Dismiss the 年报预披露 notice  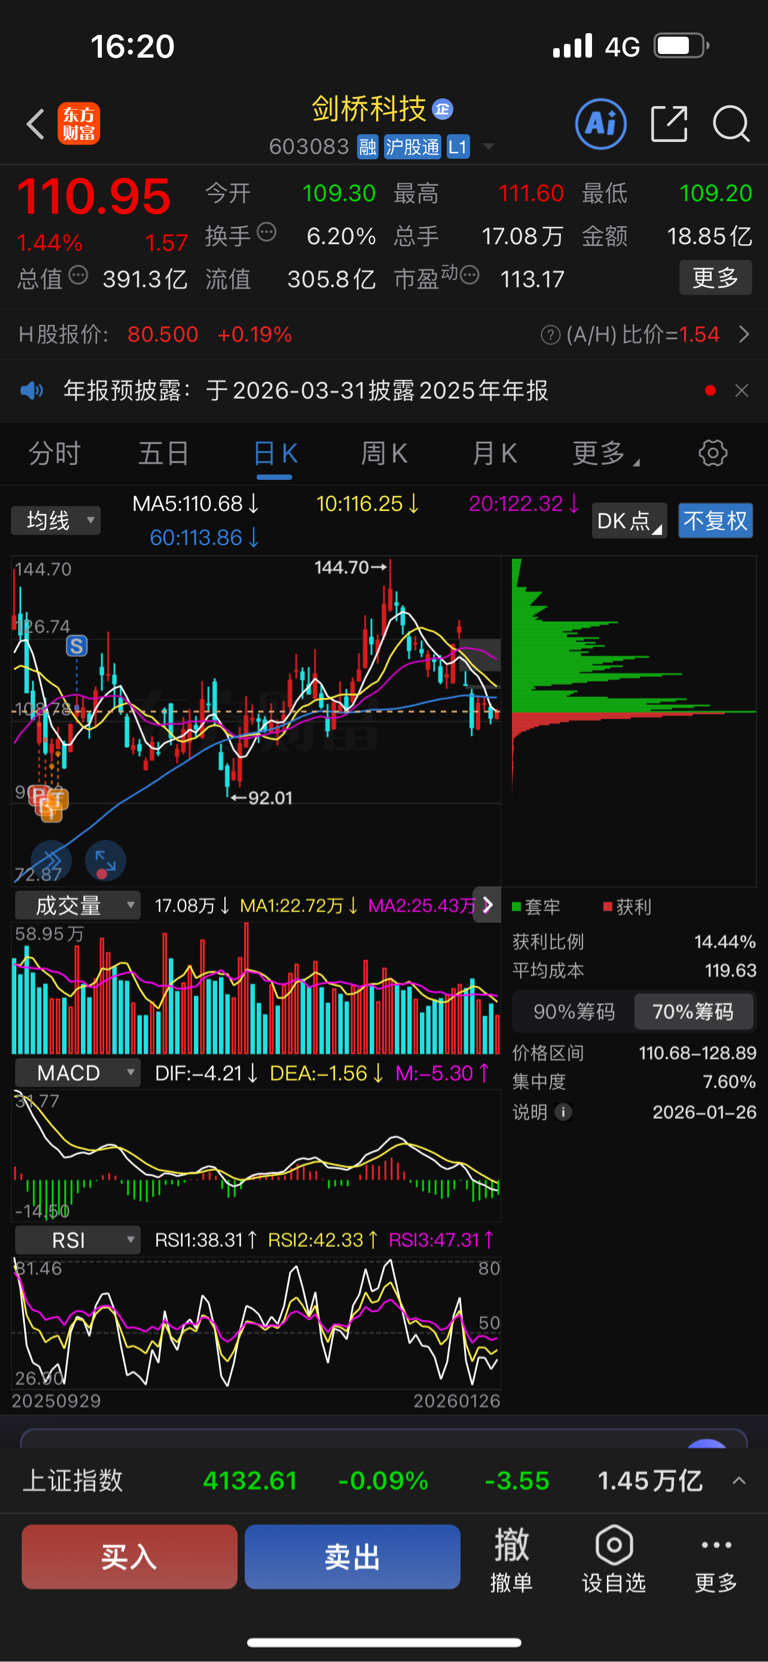point(741,390)
